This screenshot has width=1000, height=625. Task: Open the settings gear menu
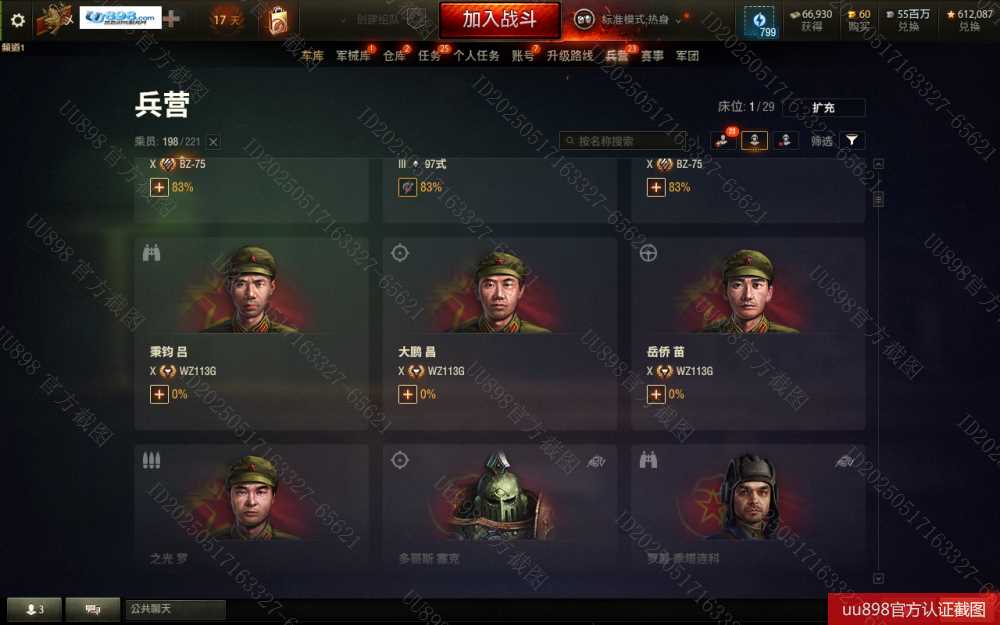coord(18,20)
